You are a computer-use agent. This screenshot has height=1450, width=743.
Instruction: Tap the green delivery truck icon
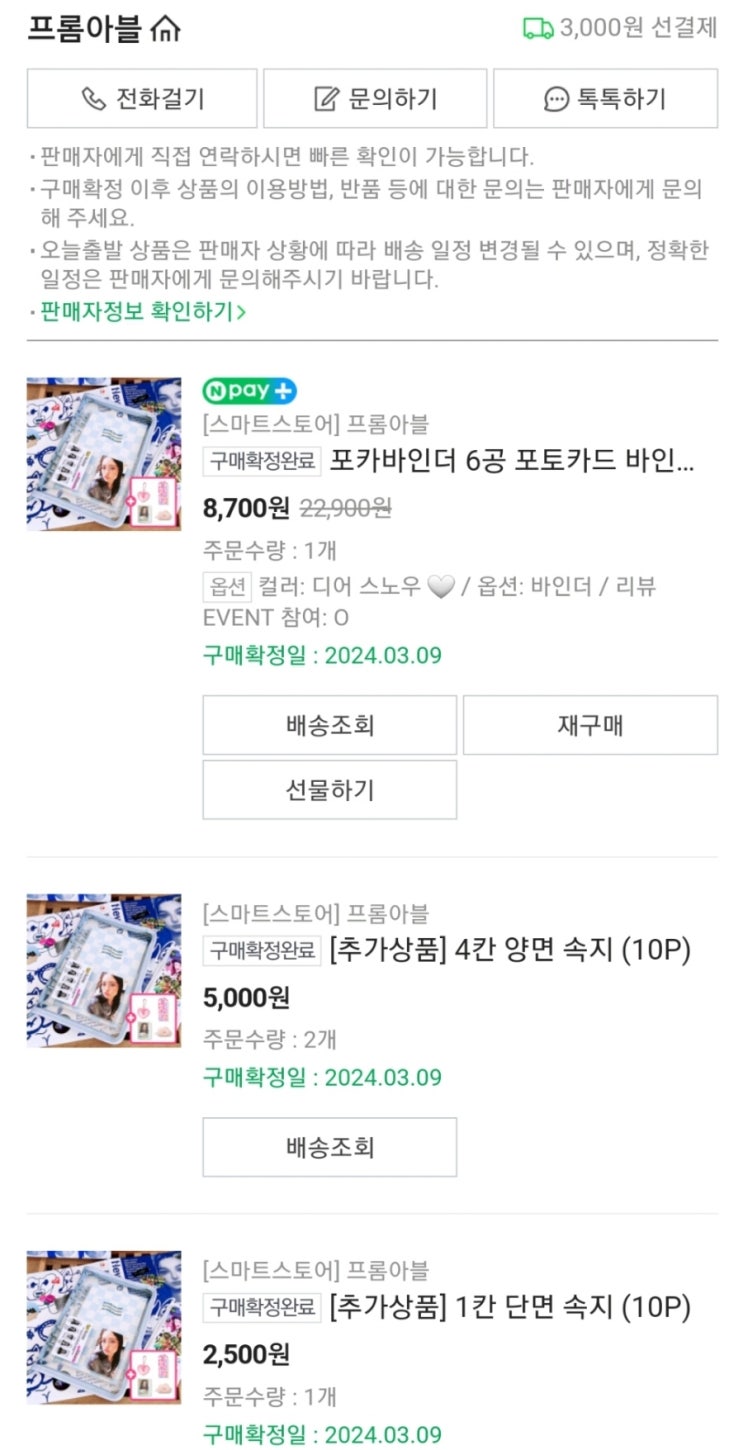538,29
